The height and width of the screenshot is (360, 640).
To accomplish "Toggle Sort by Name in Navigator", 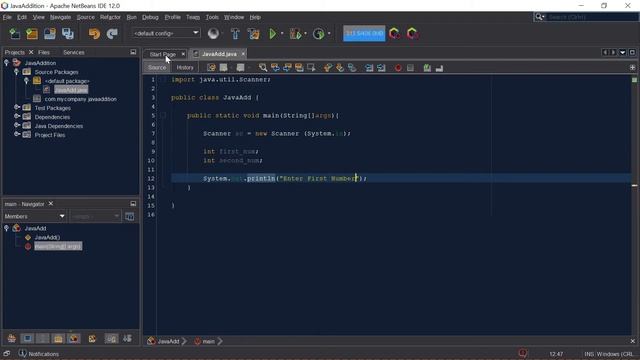I will point(111,338).
